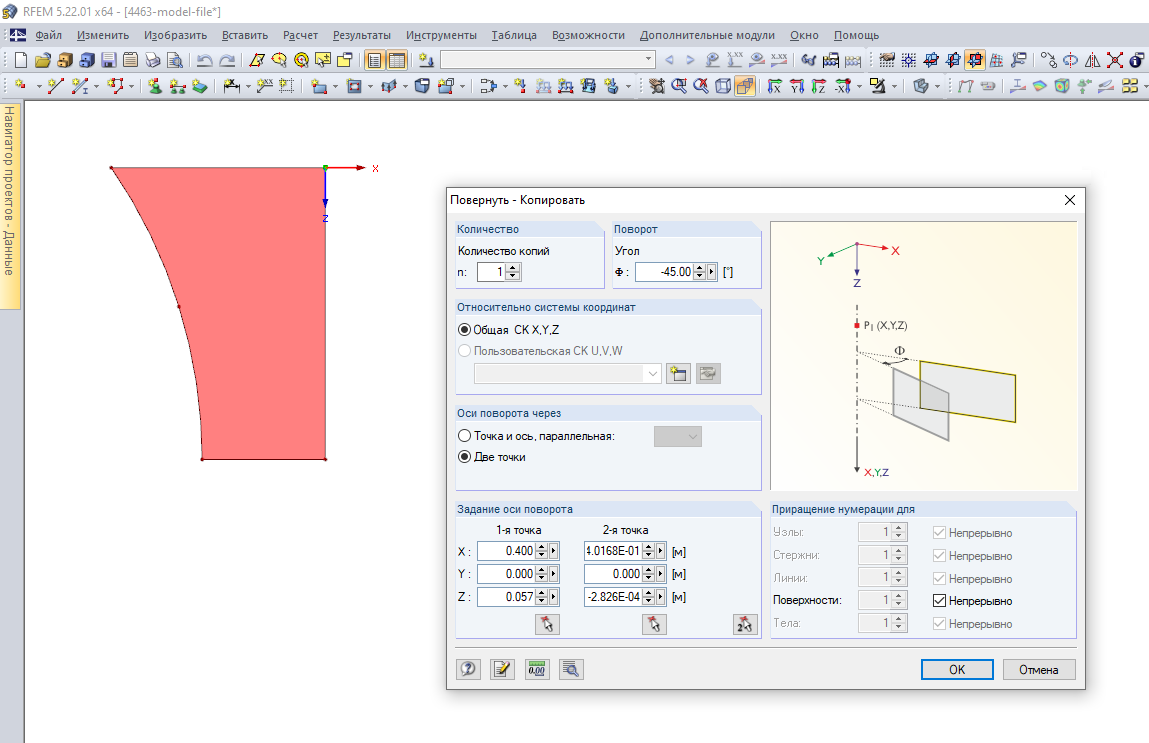Image resolution: width=1149 pixels, height=743 pixels.
Task: Toggle the solid rendering display mode
Action: pos(745,86)
